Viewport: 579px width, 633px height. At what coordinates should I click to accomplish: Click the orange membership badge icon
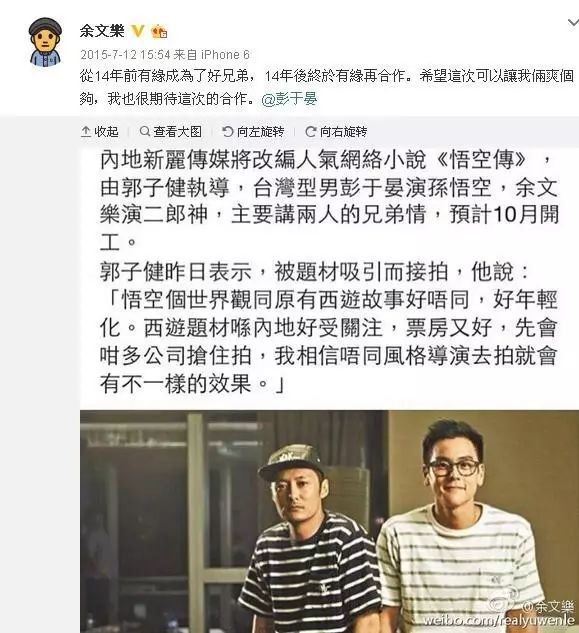[x=159, y=31]
